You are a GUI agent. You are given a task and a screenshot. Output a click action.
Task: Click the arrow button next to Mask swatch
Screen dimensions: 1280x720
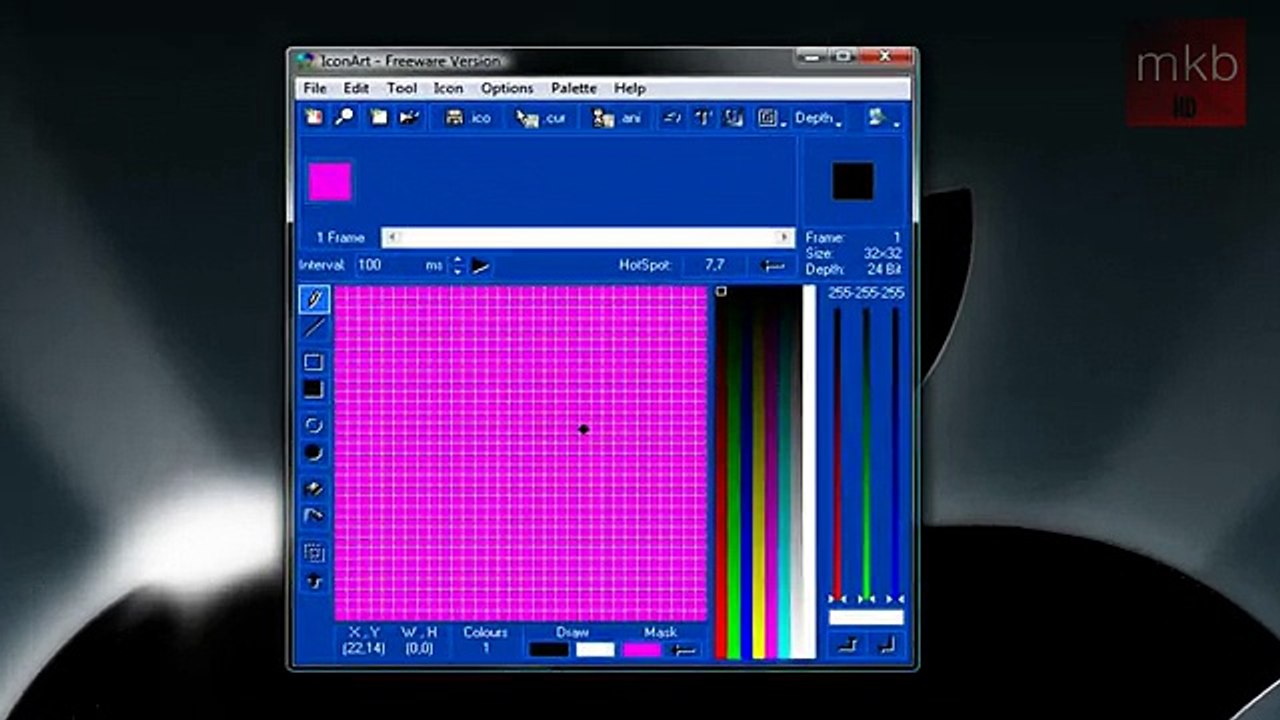[683, 649]
